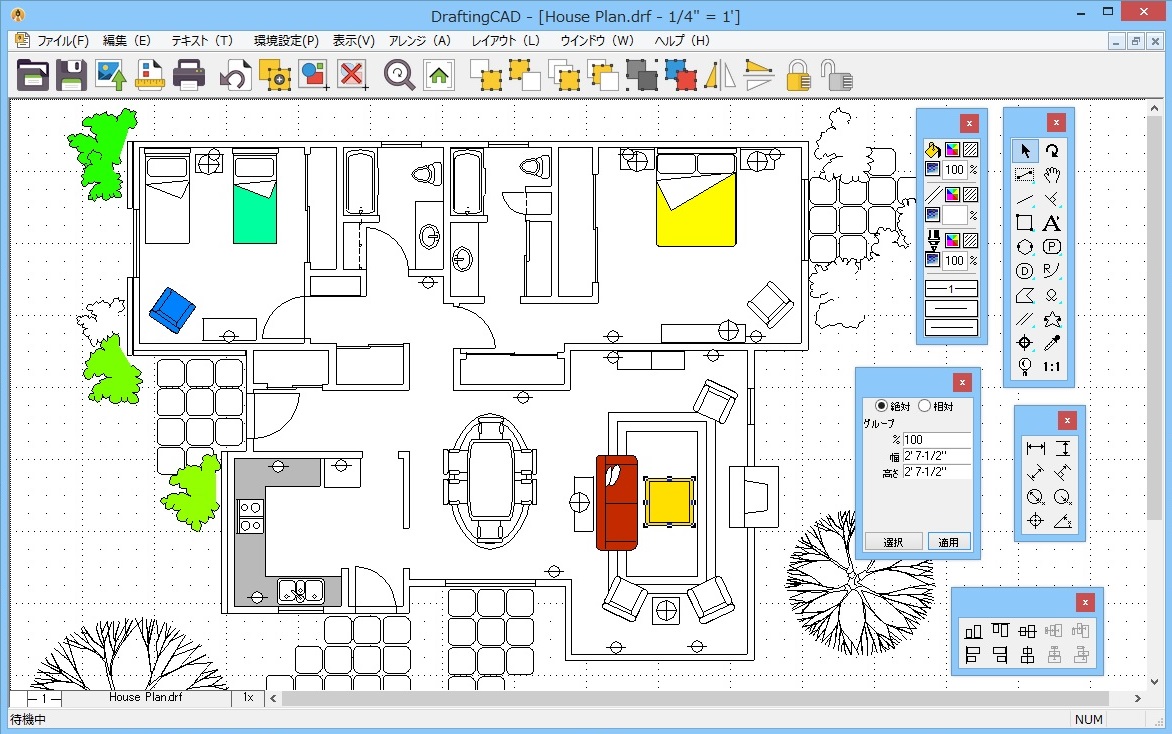
Task: Click the Rotate tool in tool palette
Action: [x=1051, y=151]
